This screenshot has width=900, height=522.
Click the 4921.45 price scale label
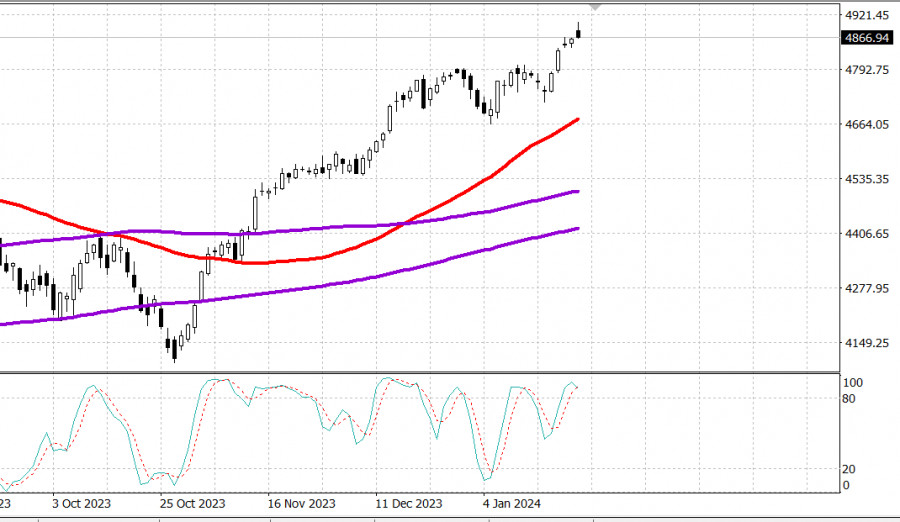click(x=867, y=15)
